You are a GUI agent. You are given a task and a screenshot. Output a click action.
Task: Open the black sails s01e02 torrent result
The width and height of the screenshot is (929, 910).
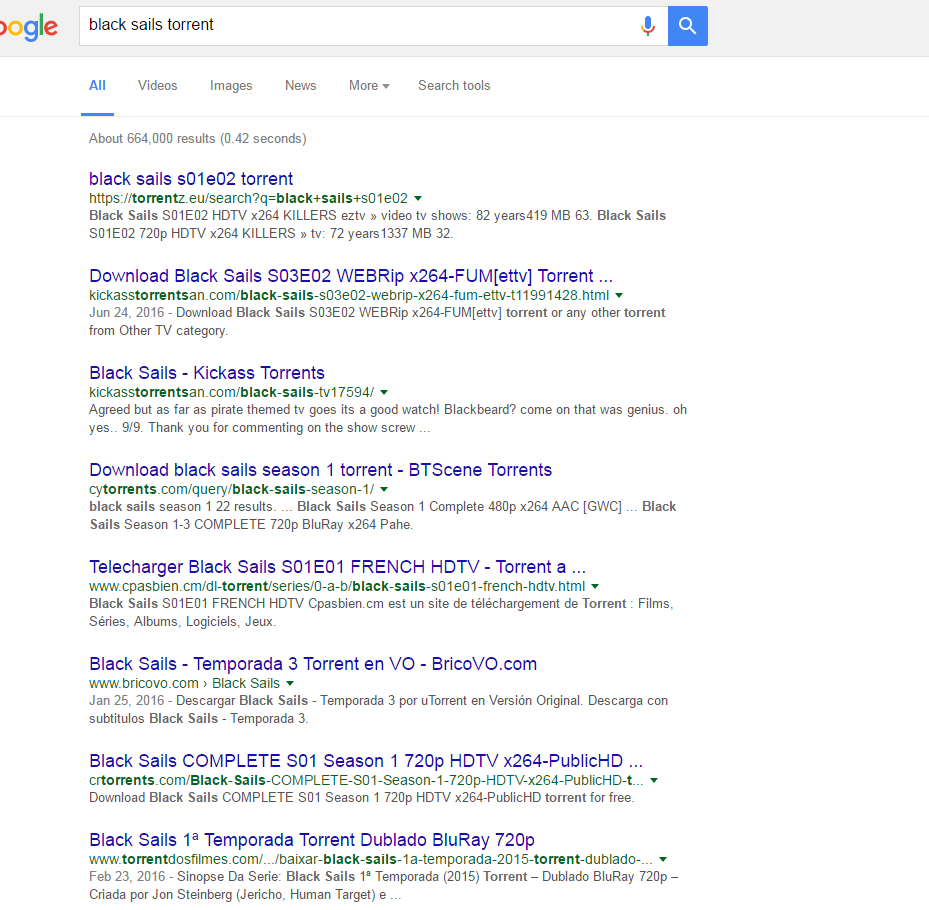(x=191, y=178)
